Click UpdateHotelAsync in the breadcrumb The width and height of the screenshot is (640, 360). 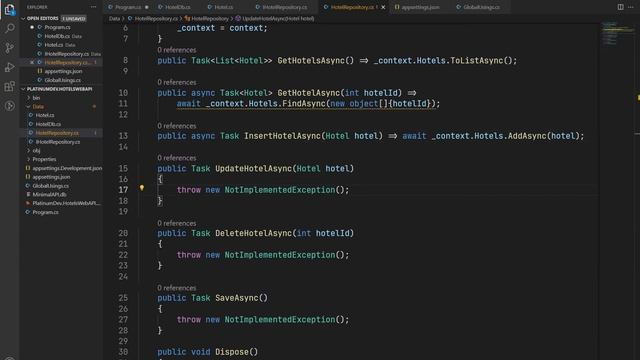click(278, 18)
